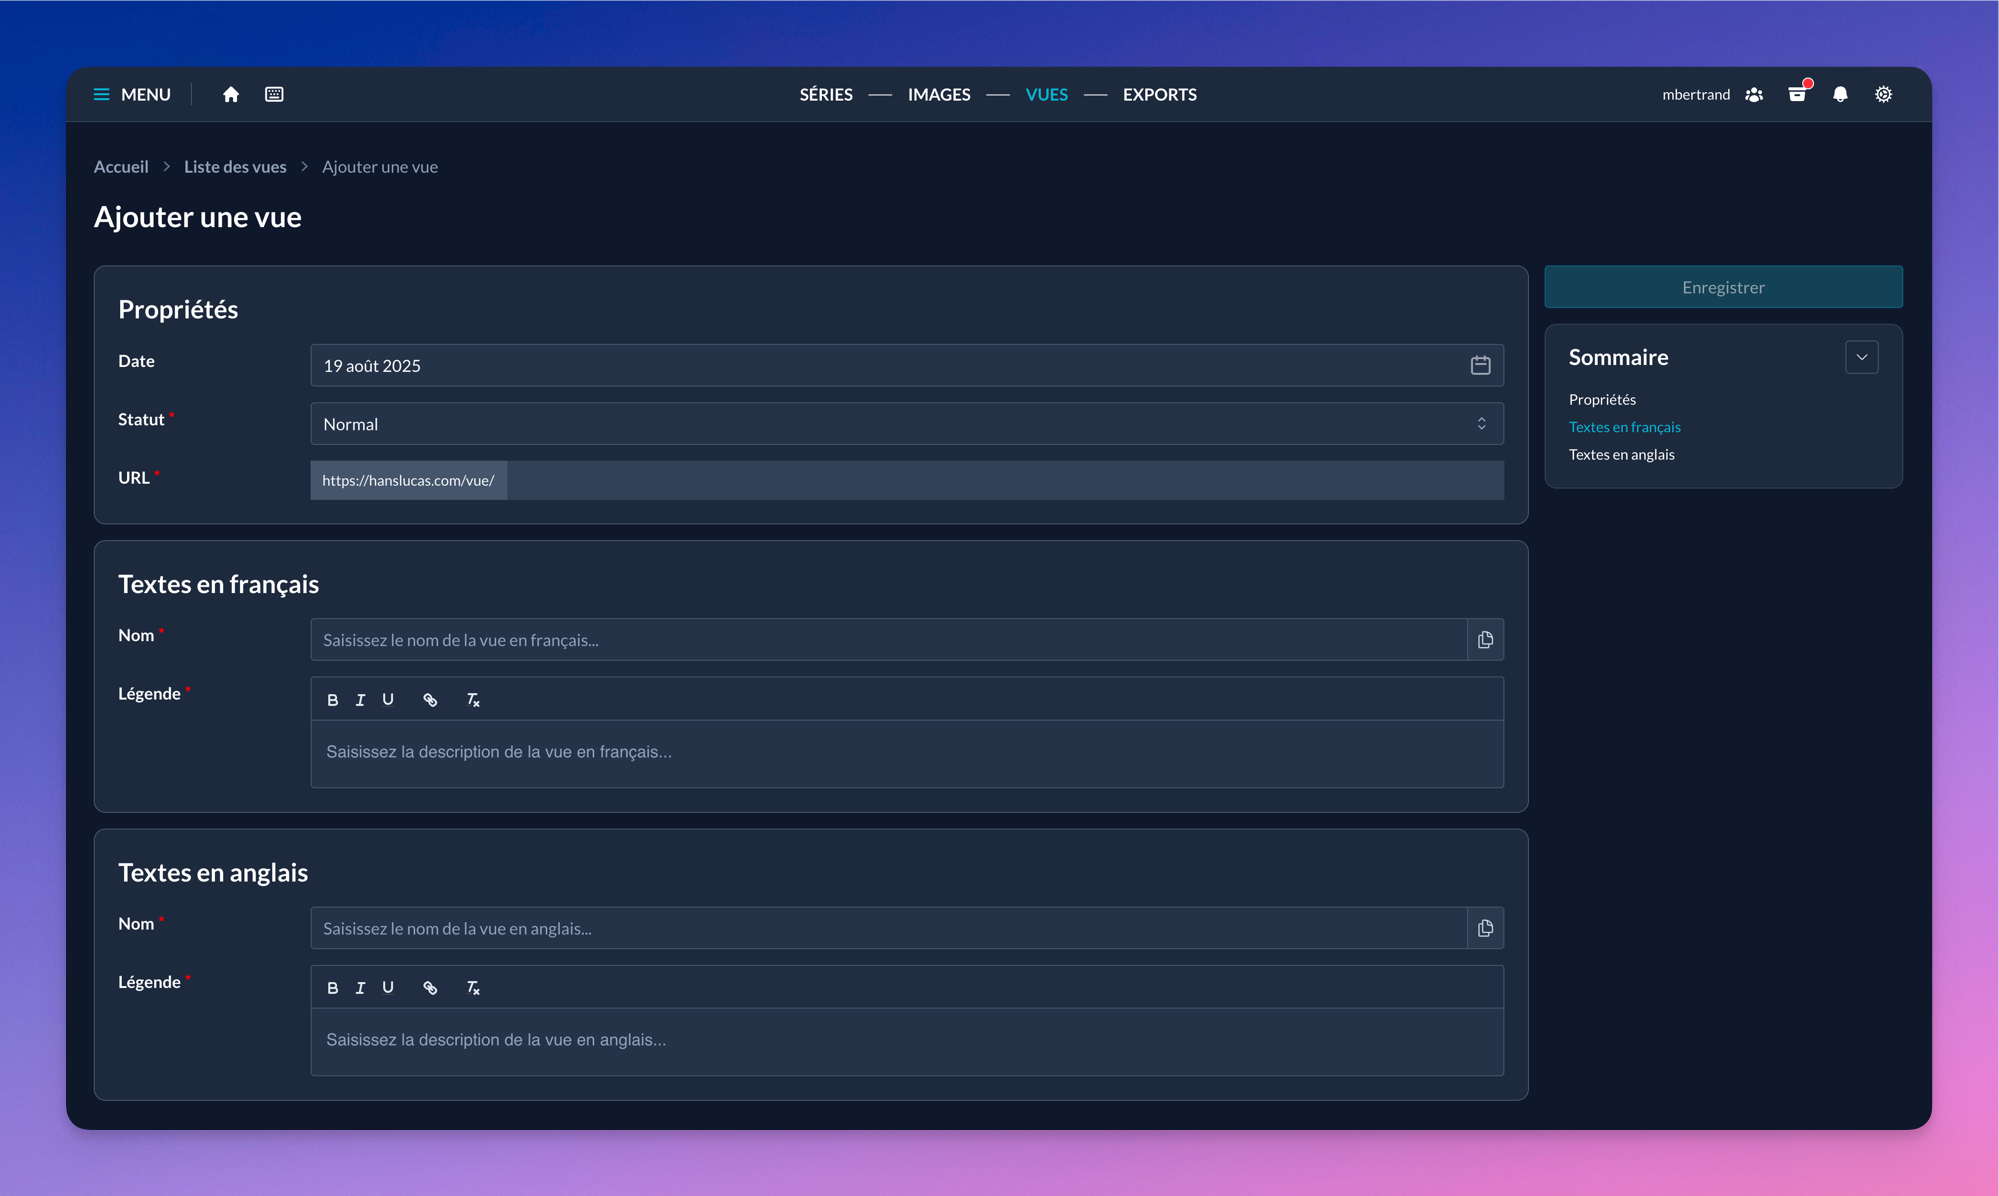This screenshot has width=1999, height=1196.
Task: Copy the English Nom field icon
Action: coord(1485,928)
